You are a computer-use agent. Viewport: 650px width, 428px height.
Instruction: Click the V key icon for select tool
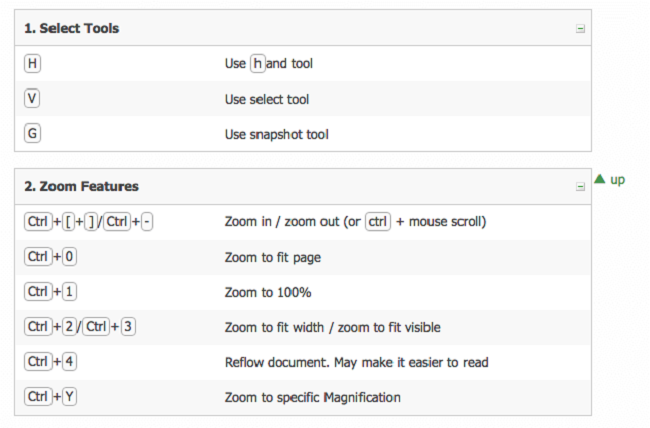pos(32,99)
